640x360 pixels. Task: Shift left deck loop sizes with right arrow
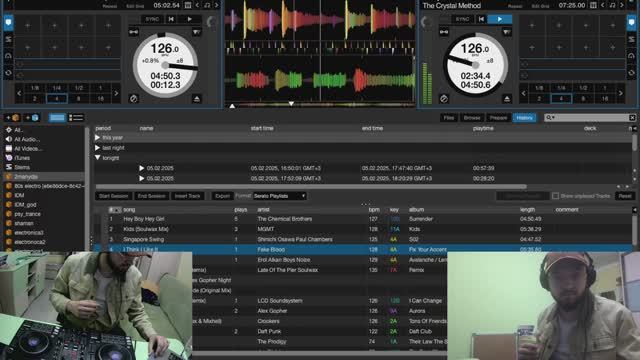coord(116,93)
